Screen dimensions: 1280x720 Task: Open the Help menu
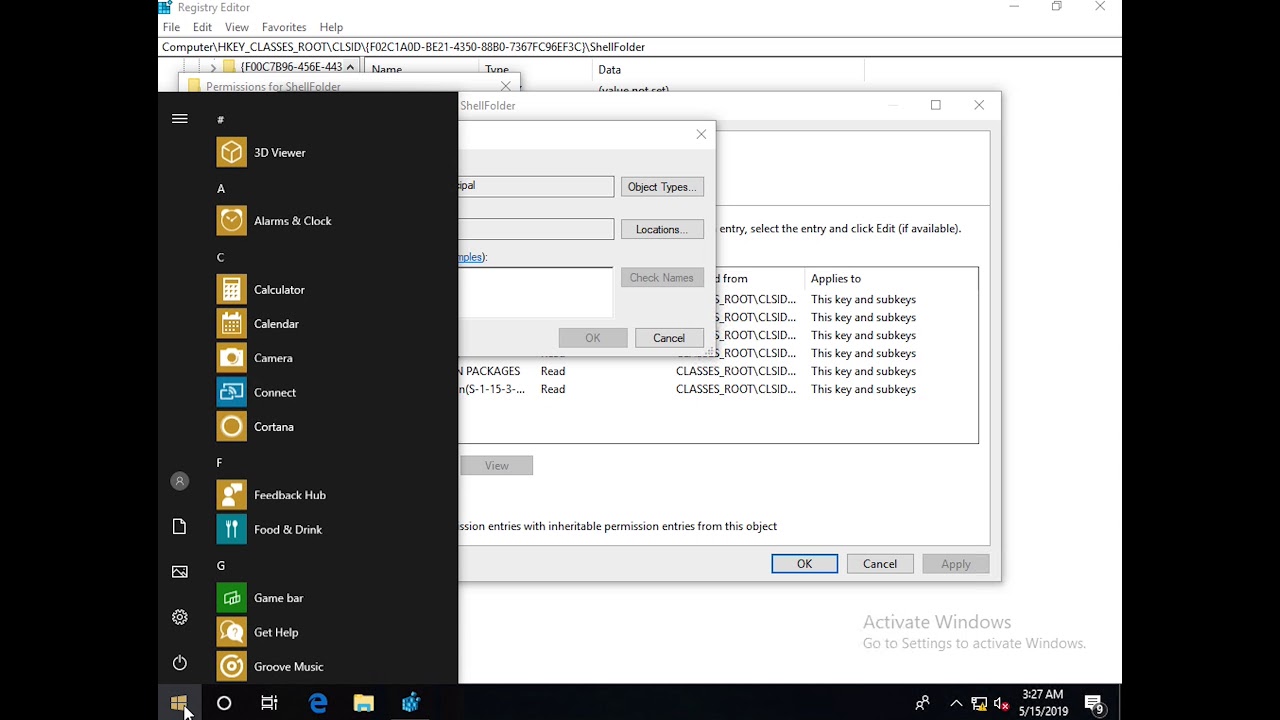331,27
